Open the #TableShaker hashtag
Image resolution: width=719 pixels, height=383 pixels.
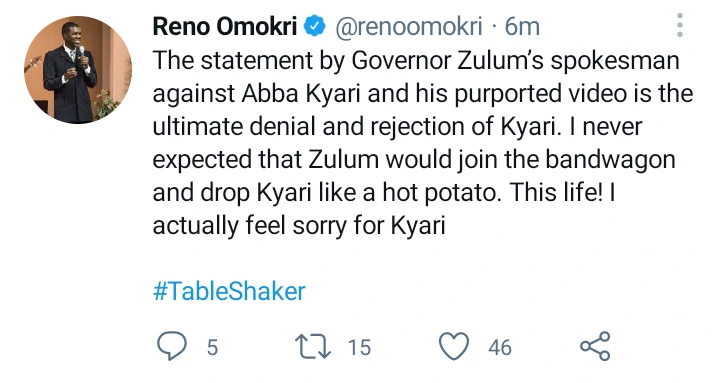(229, 291)
